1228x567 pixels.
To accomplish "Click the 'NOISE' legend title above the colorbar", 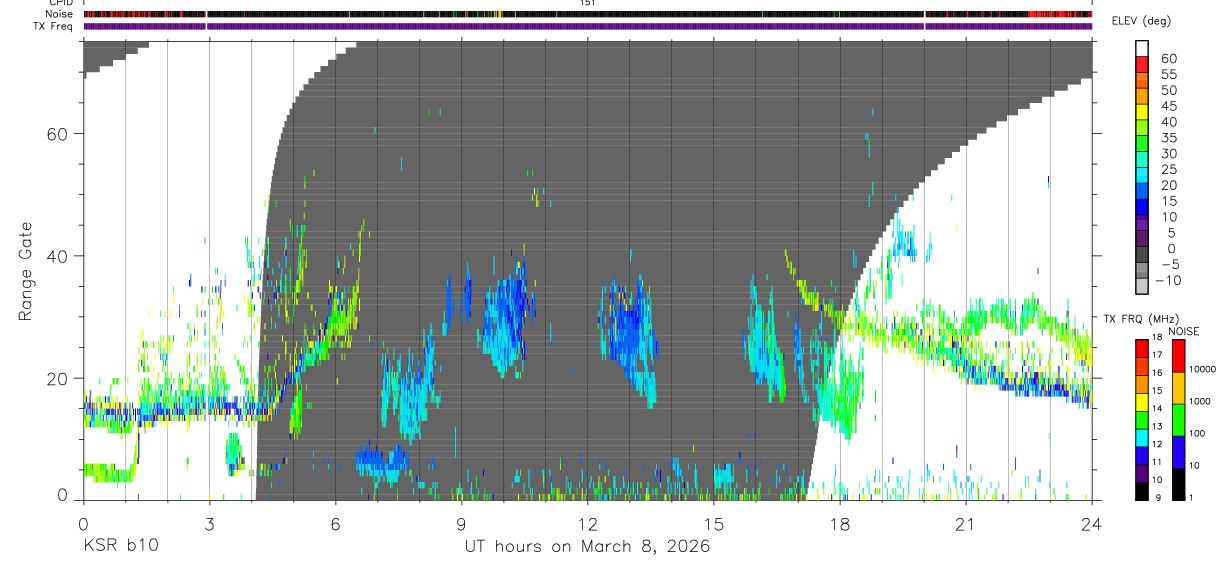I will [x=1183, y=331].
